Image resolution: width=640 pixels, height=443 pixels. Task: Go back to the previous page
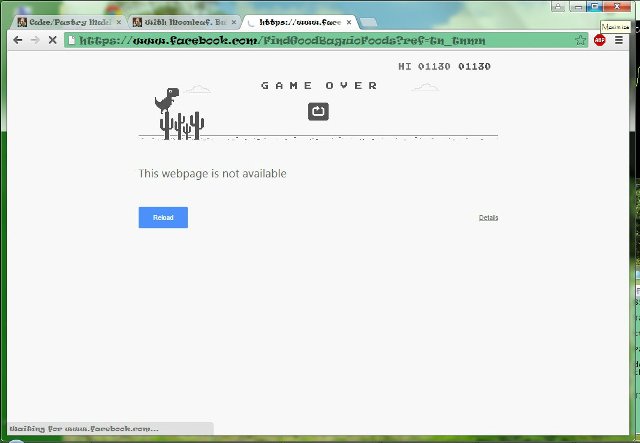17,40
